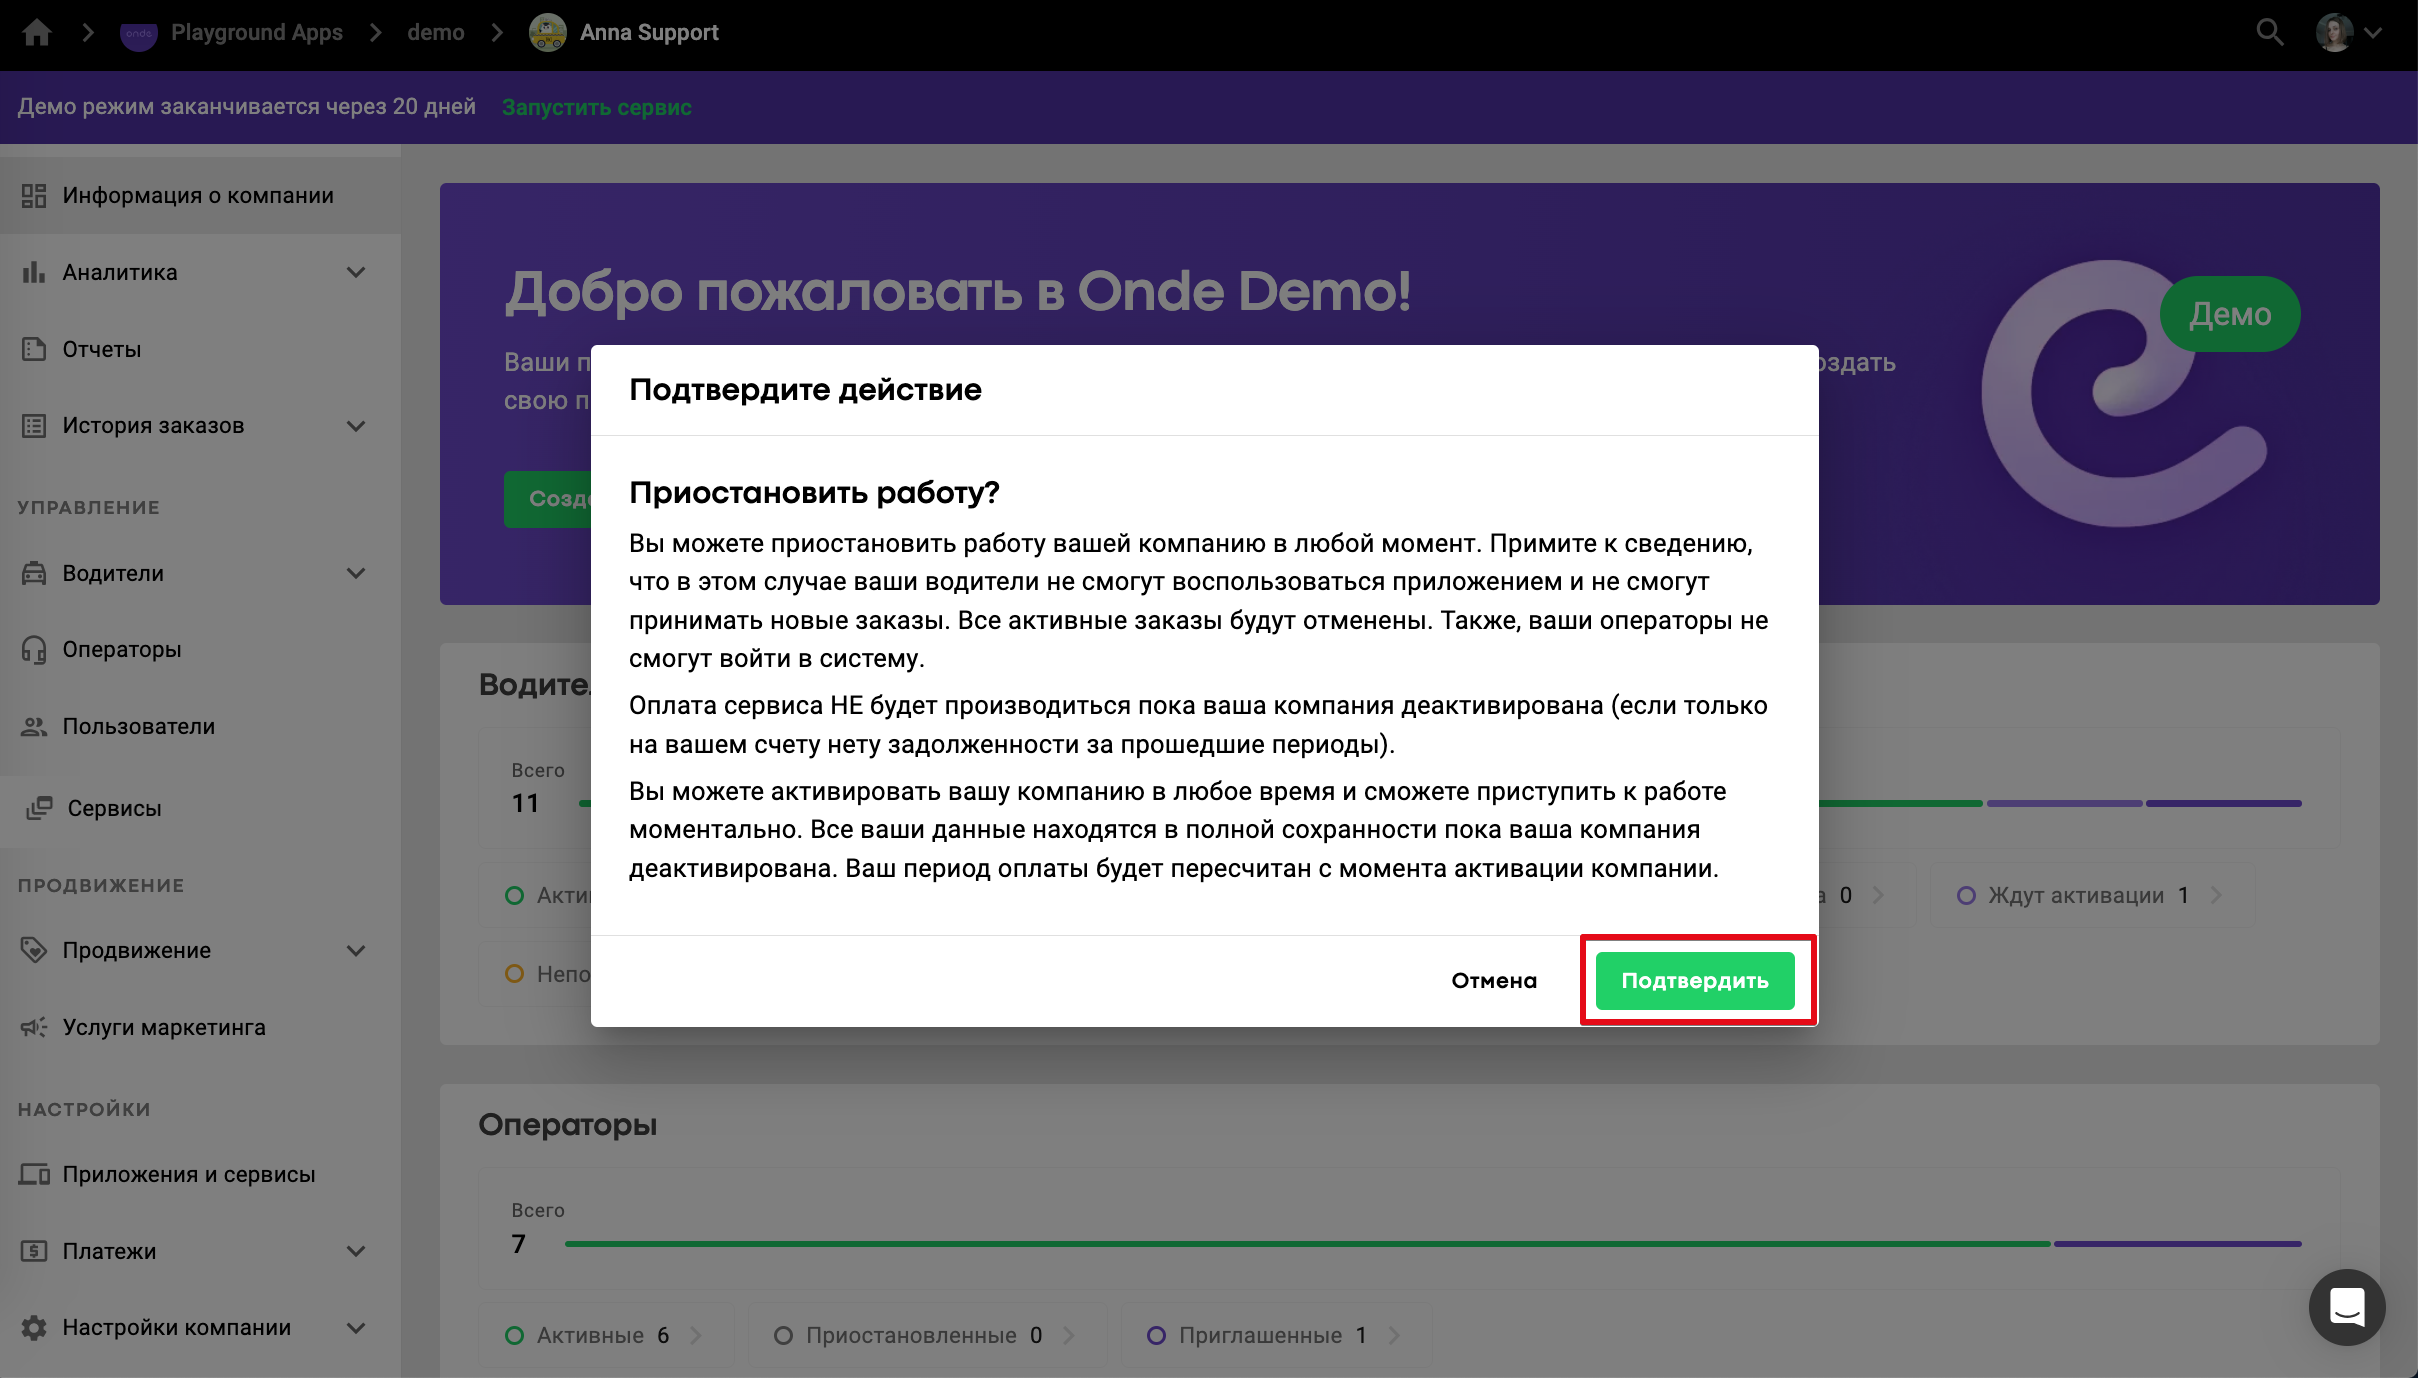2418x1378 pixels.
Task: Click the Anna Support taxi avatar
Action: (547, 33)
